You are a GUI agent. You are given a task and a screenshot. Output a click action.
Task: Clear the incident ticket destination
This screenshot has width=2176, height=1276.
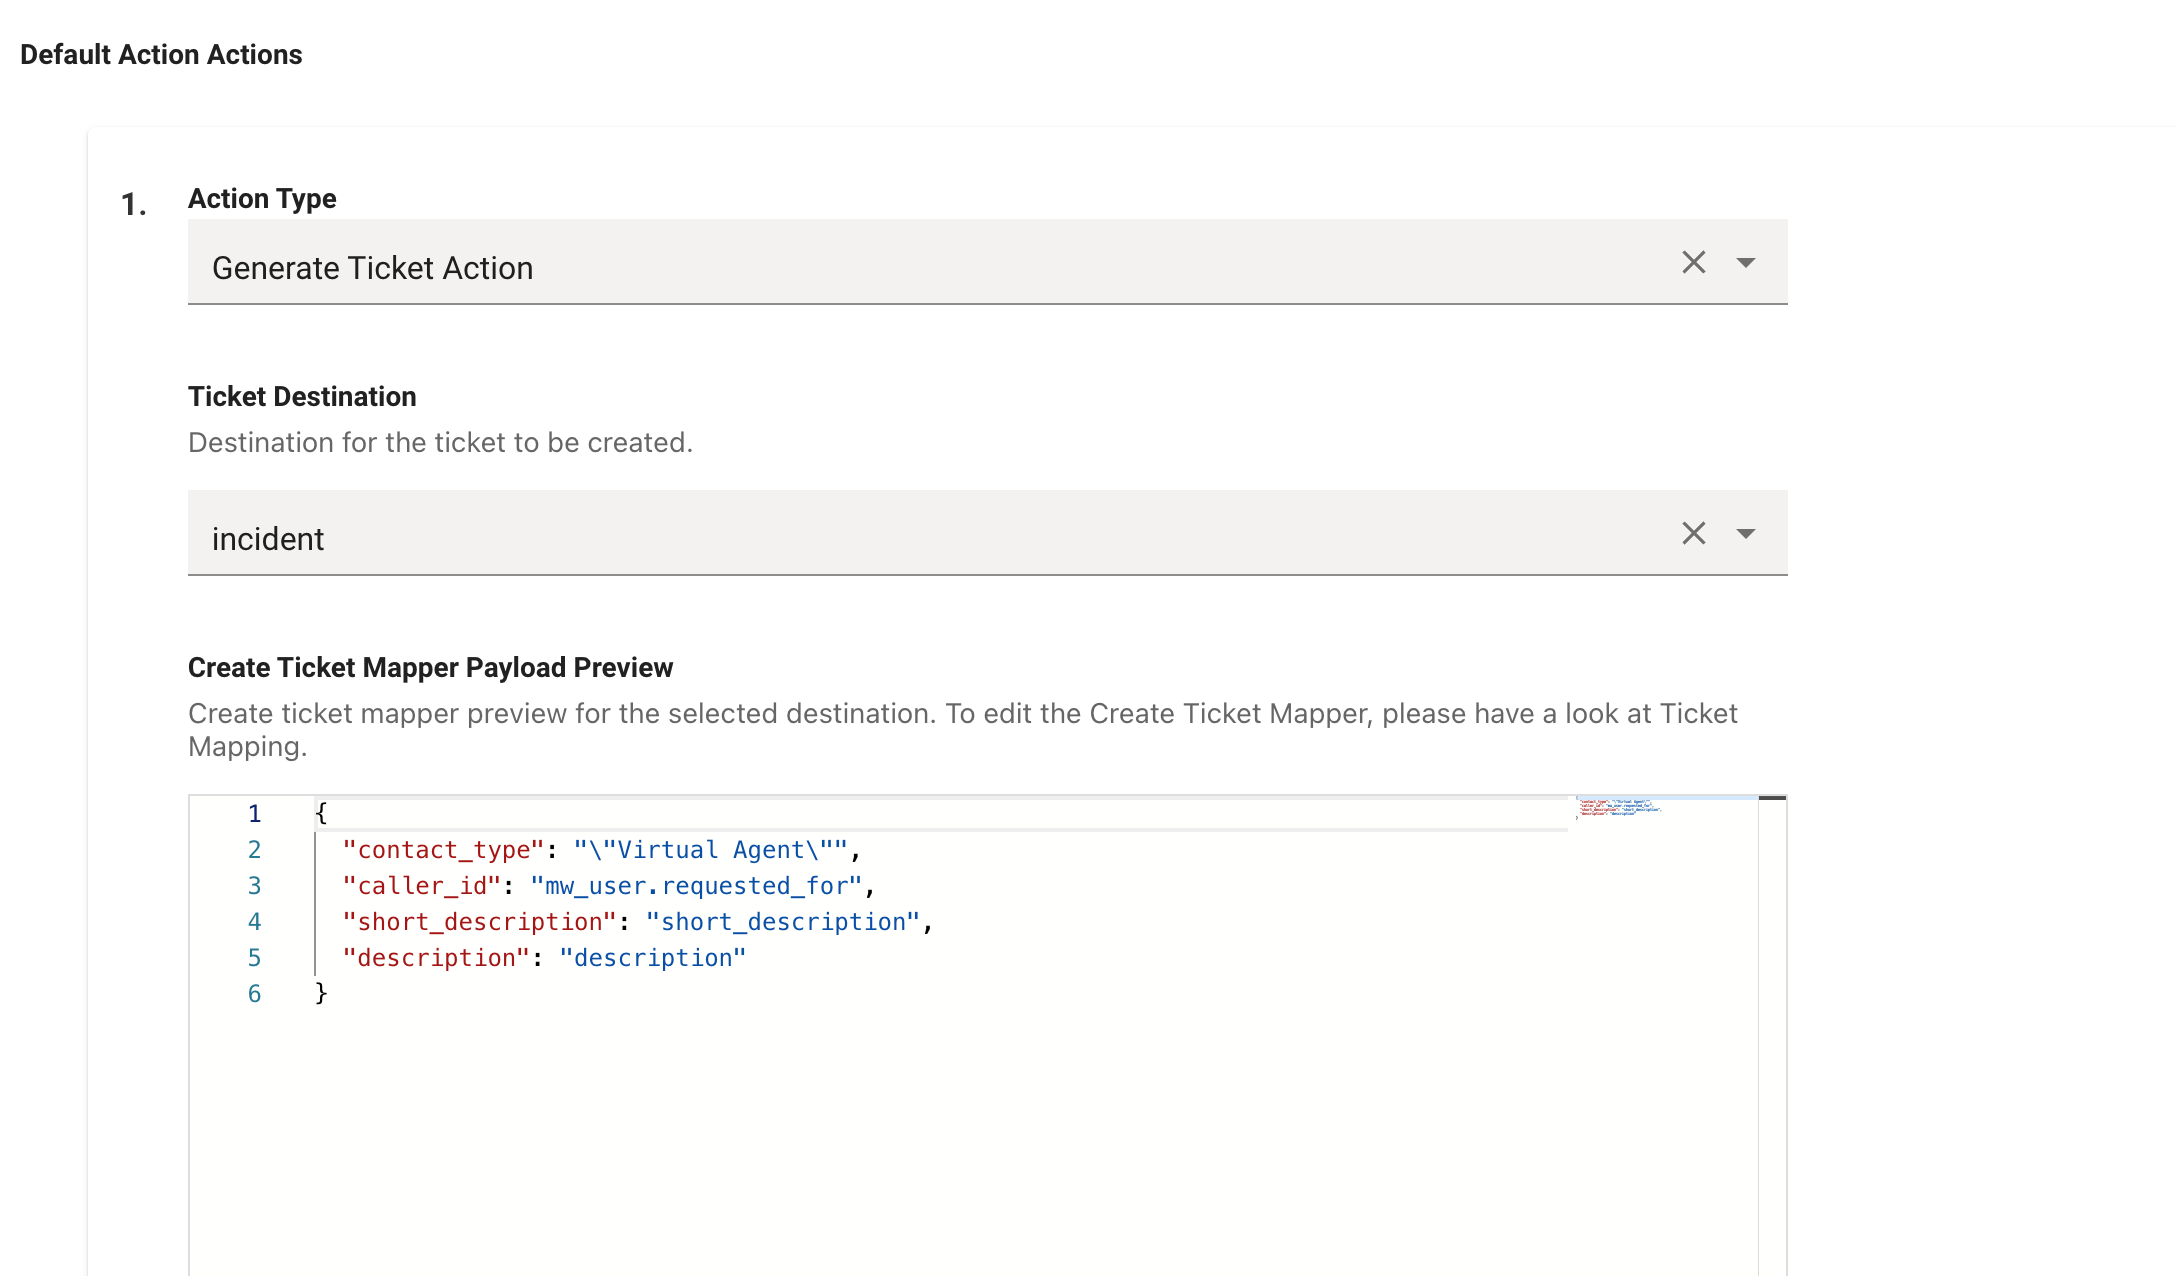click(1693, 533)
